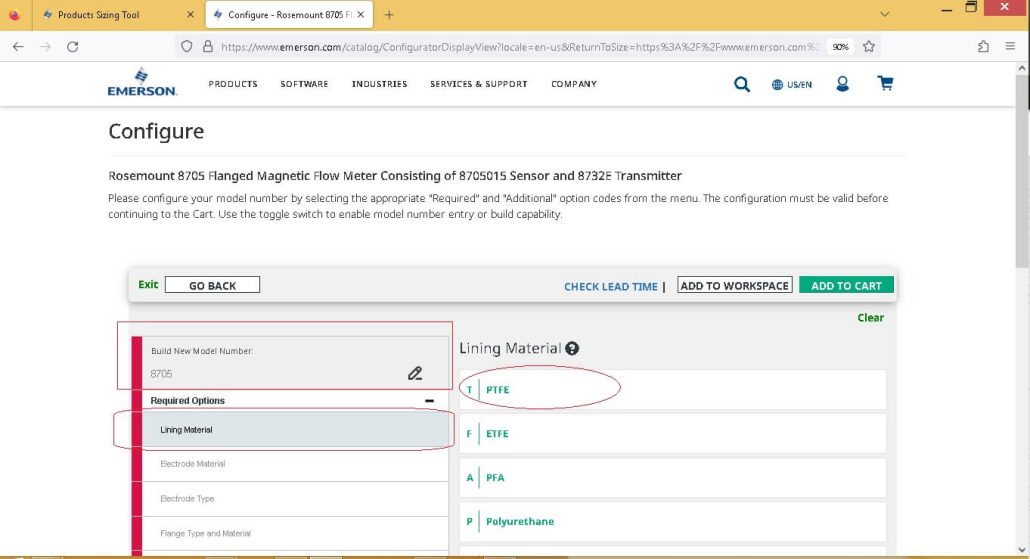Collapse Required Options with minus icon

[429, 401]
